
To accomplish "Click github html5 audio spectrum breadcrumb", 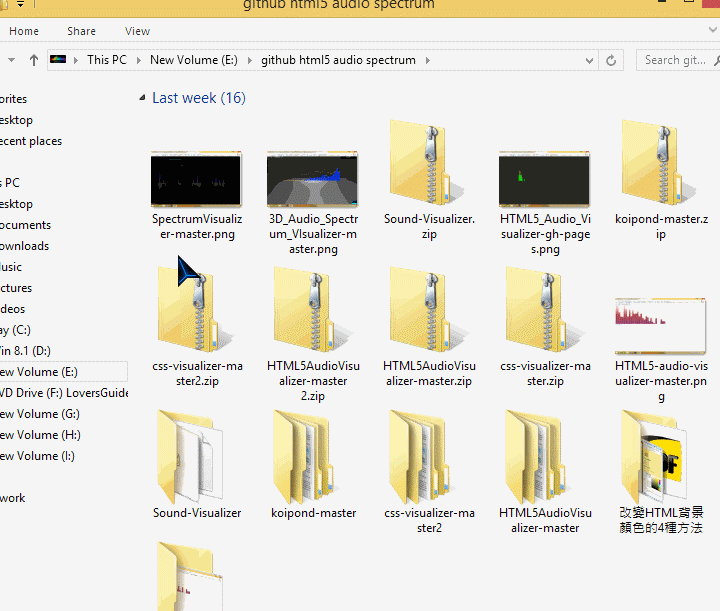I will tap(338, 60).
